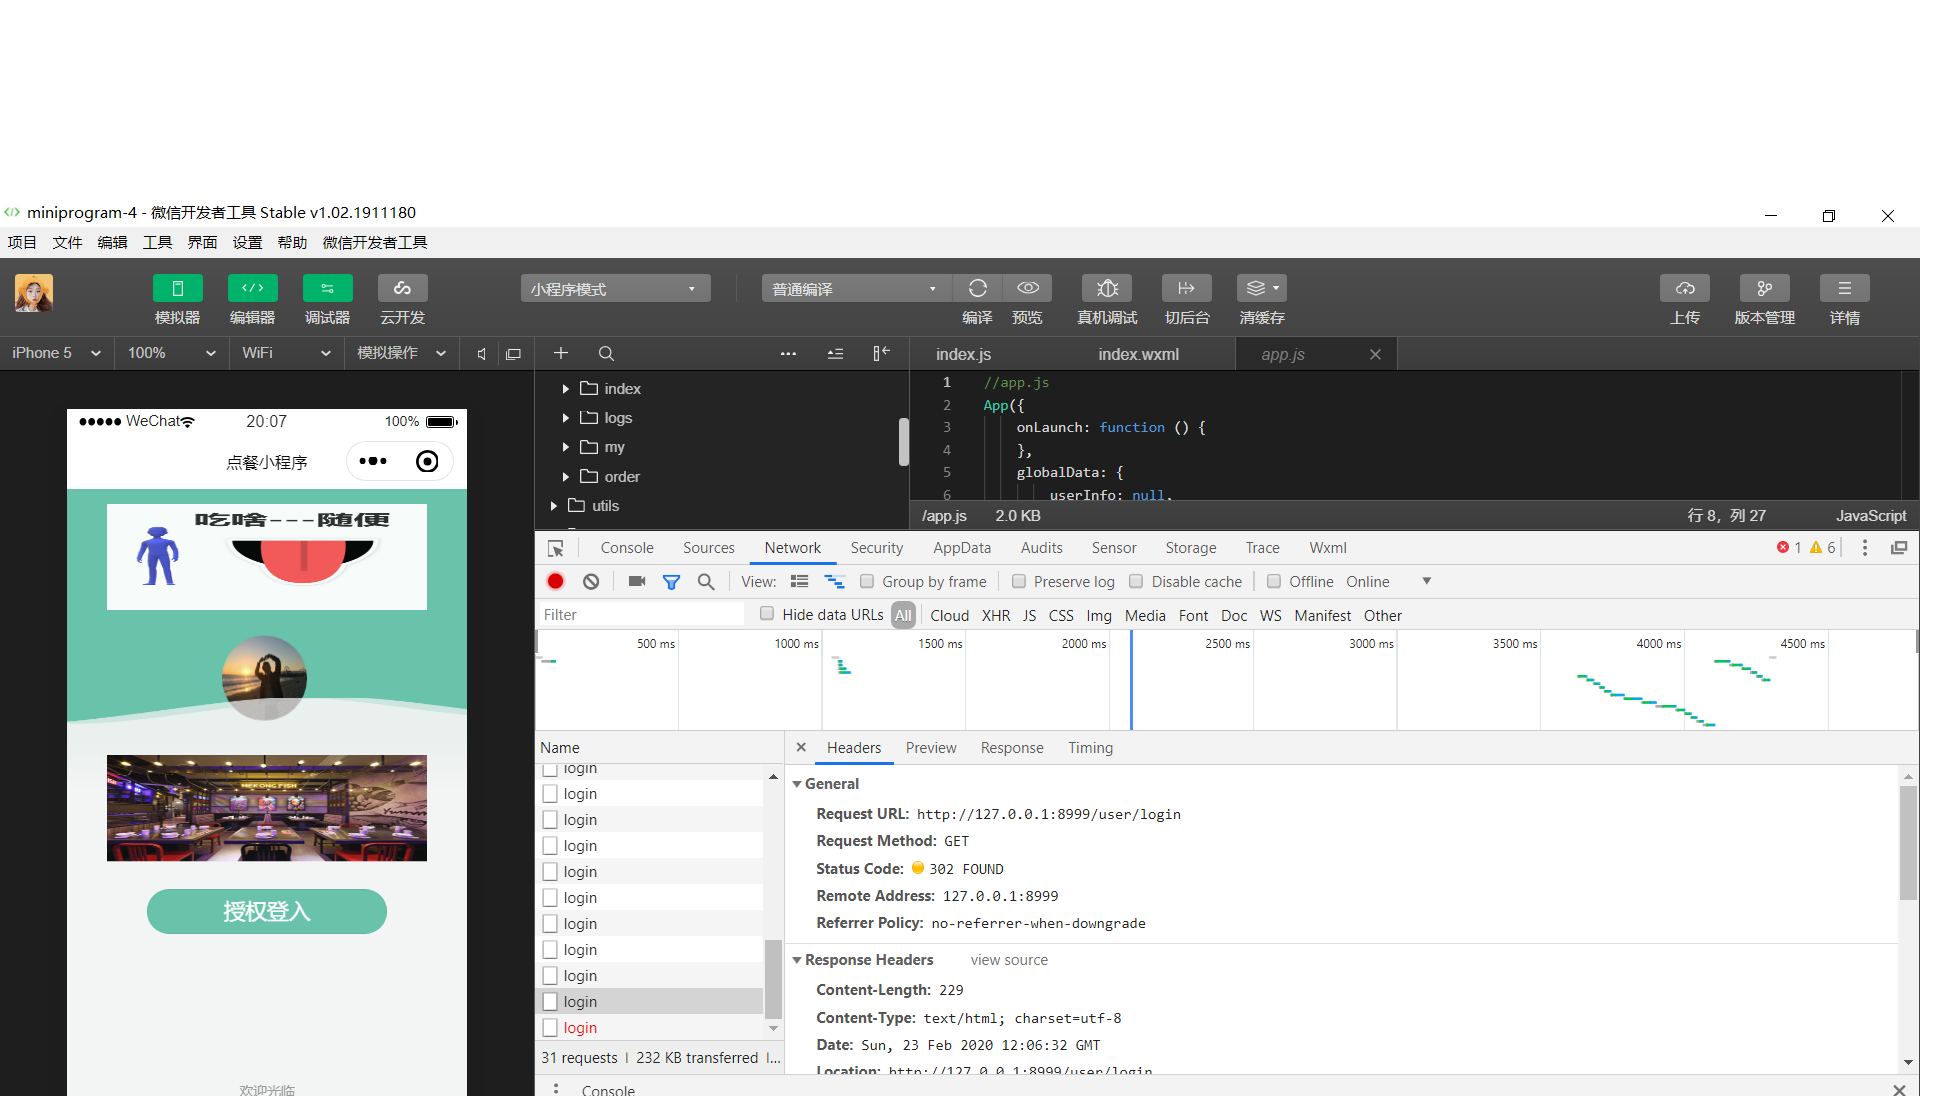Click the compile (编译) refresh icon

tap(978, 288)
